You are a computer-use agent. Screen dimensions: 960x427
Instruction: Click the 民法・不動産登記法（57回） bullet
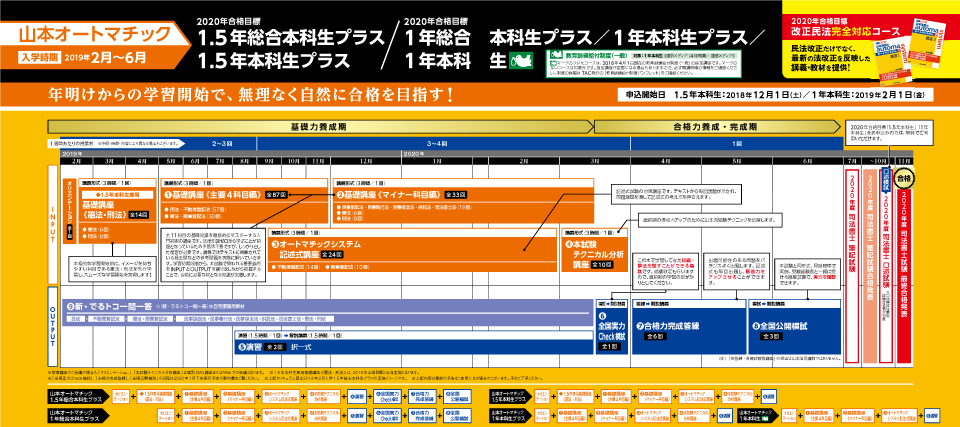[x=193, y=209]
